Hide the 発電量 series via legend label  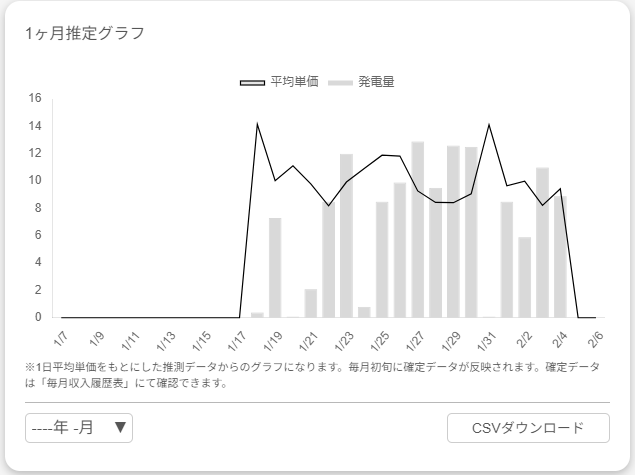tap(376, 82)
